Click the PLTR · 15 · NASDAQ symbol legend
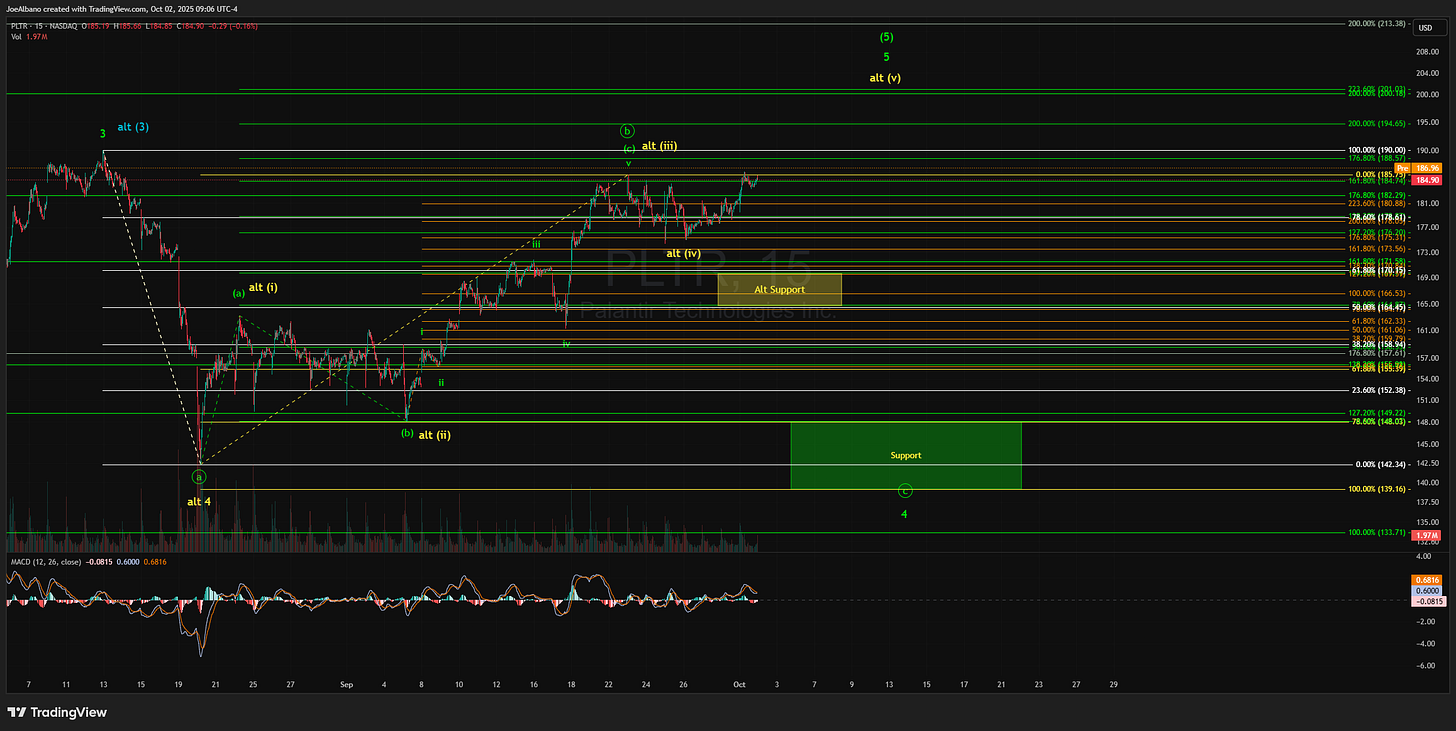This screenshot has width=1456, height=731. tap(45, 24)
